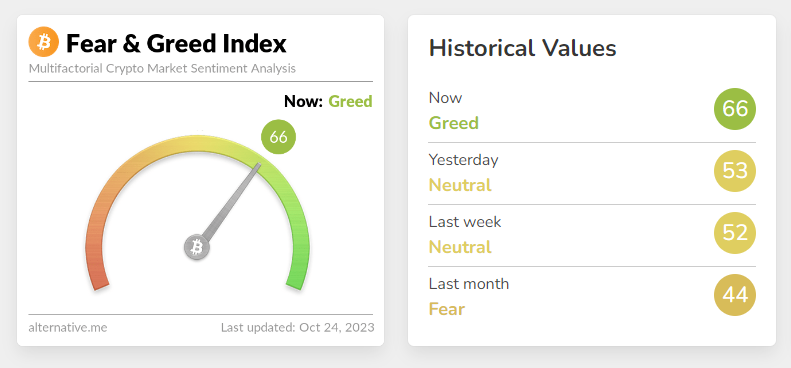
Task: Select the Last week Neutral label
Action: click(x=460, y=247)
